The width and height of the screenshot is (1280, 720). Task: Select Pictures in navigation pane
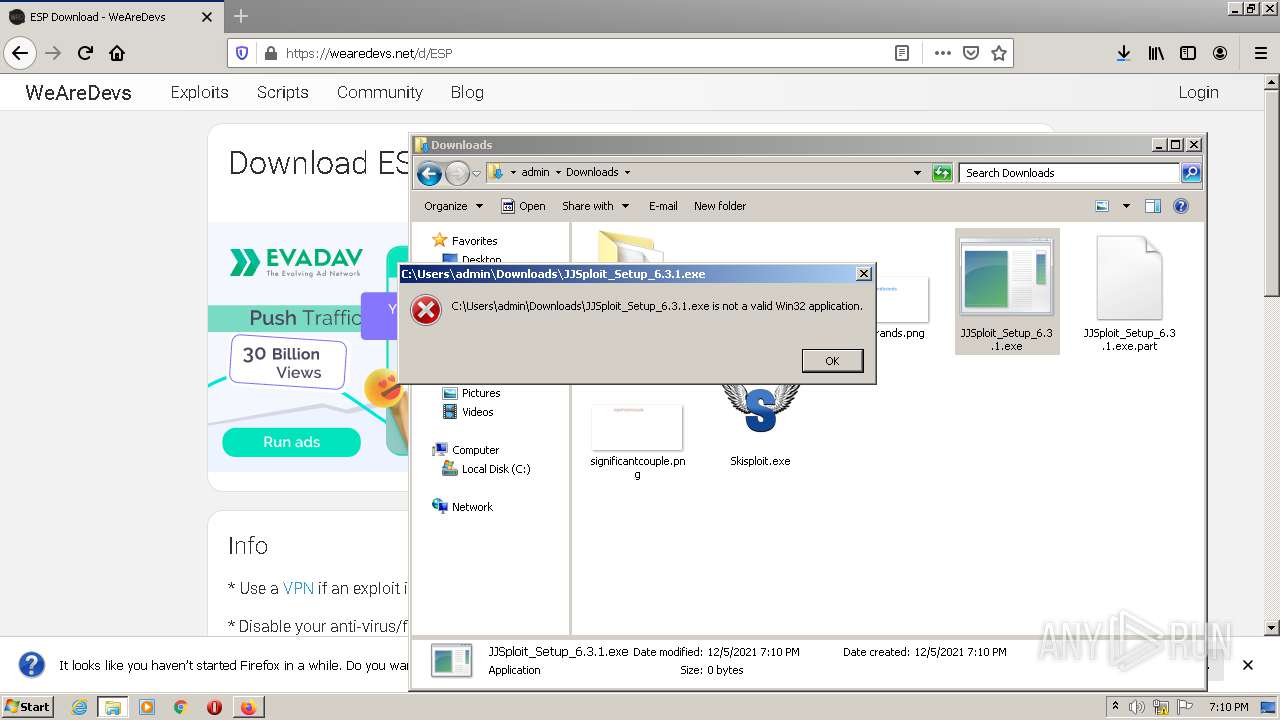point(480,393)
